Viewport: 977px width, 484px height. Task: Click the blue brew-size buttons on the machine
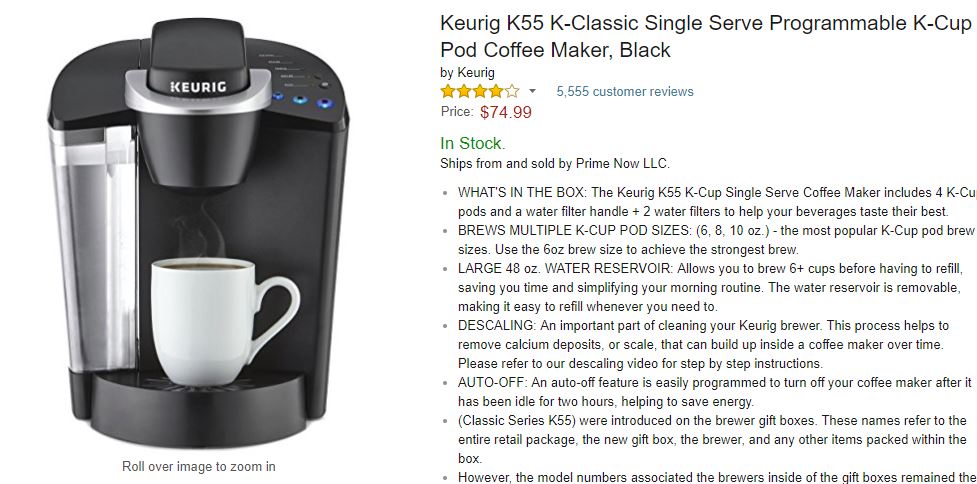click(300, 100)
